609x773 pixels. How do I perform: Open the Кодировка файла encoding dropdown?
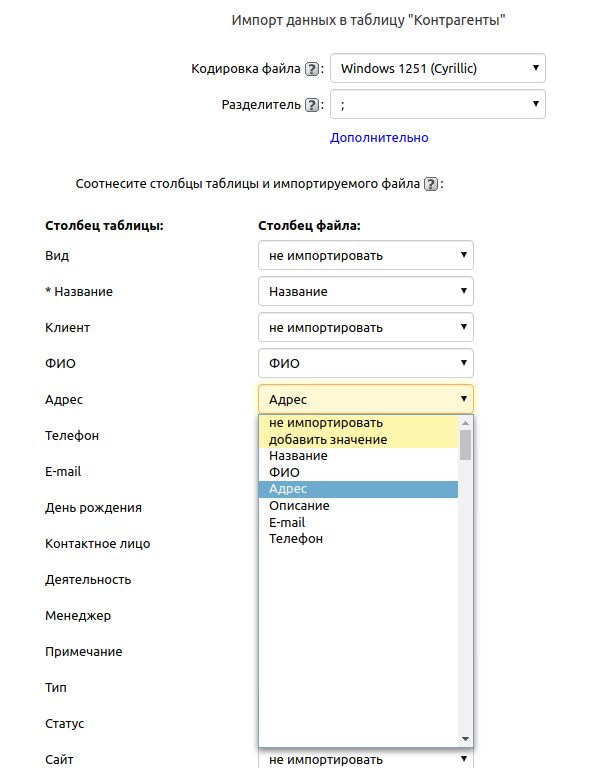tap(437, 69)
